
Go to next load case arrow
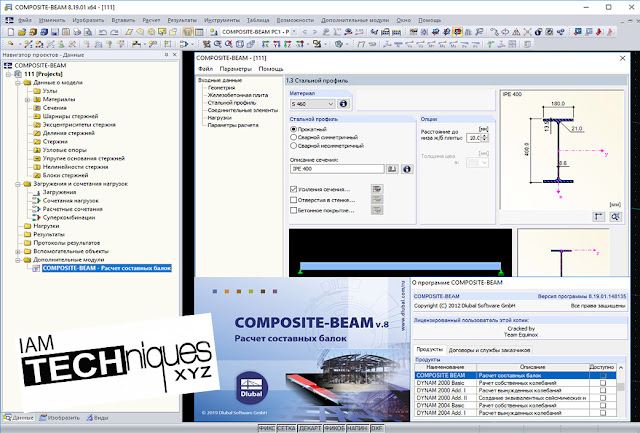coord(315,32)
